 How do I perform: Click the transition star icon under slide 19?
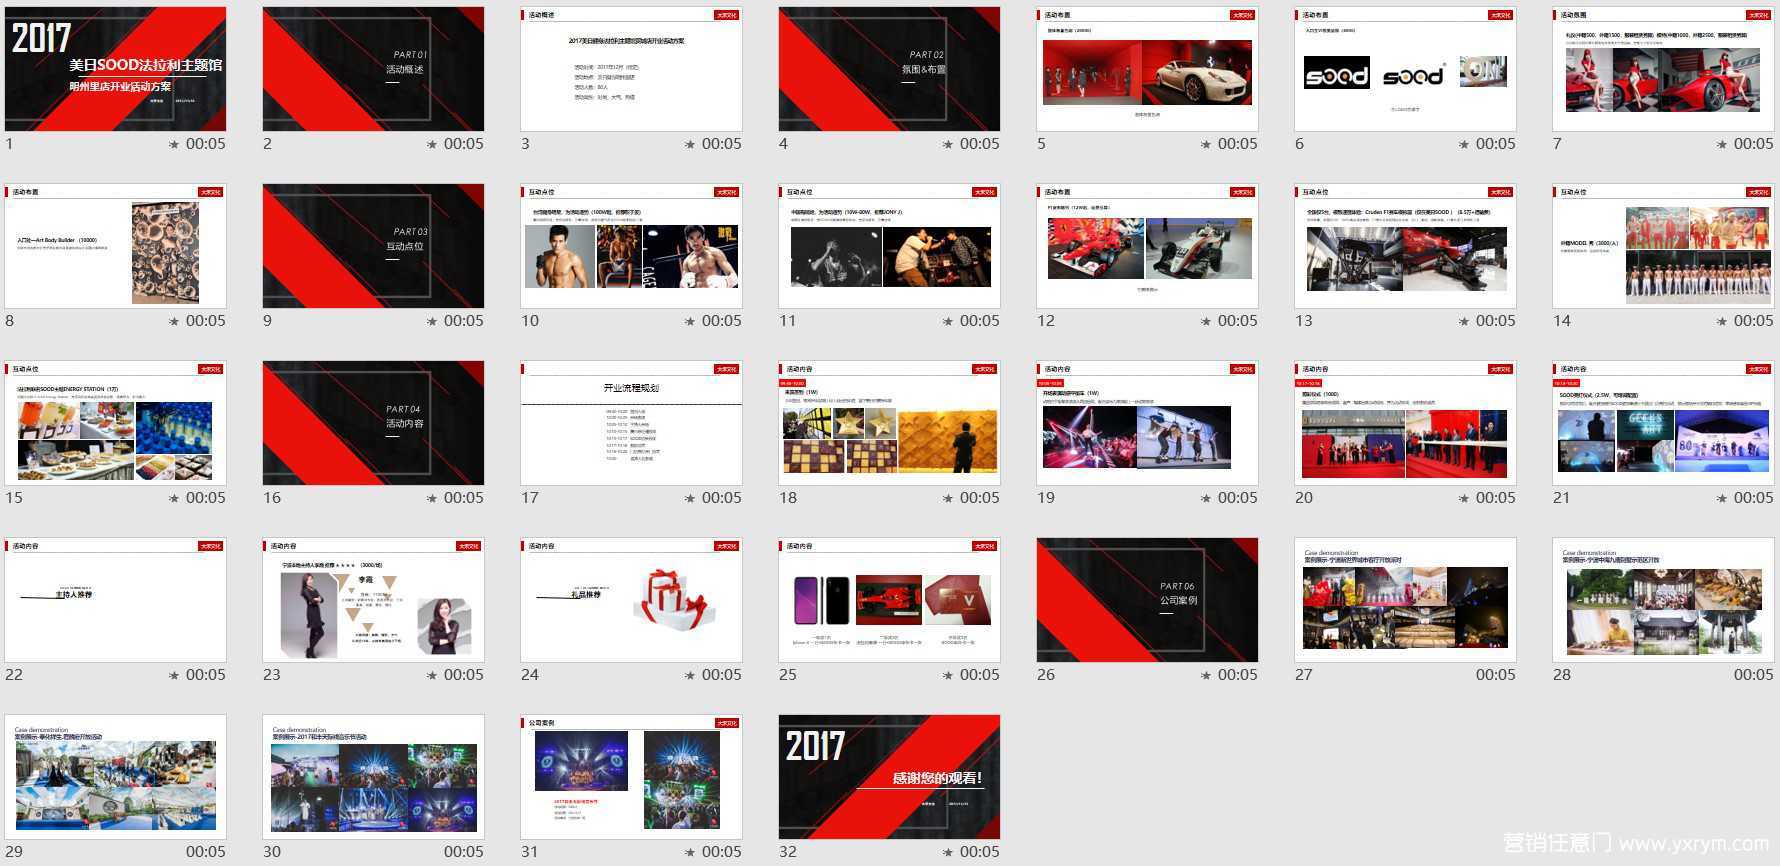1206,498
